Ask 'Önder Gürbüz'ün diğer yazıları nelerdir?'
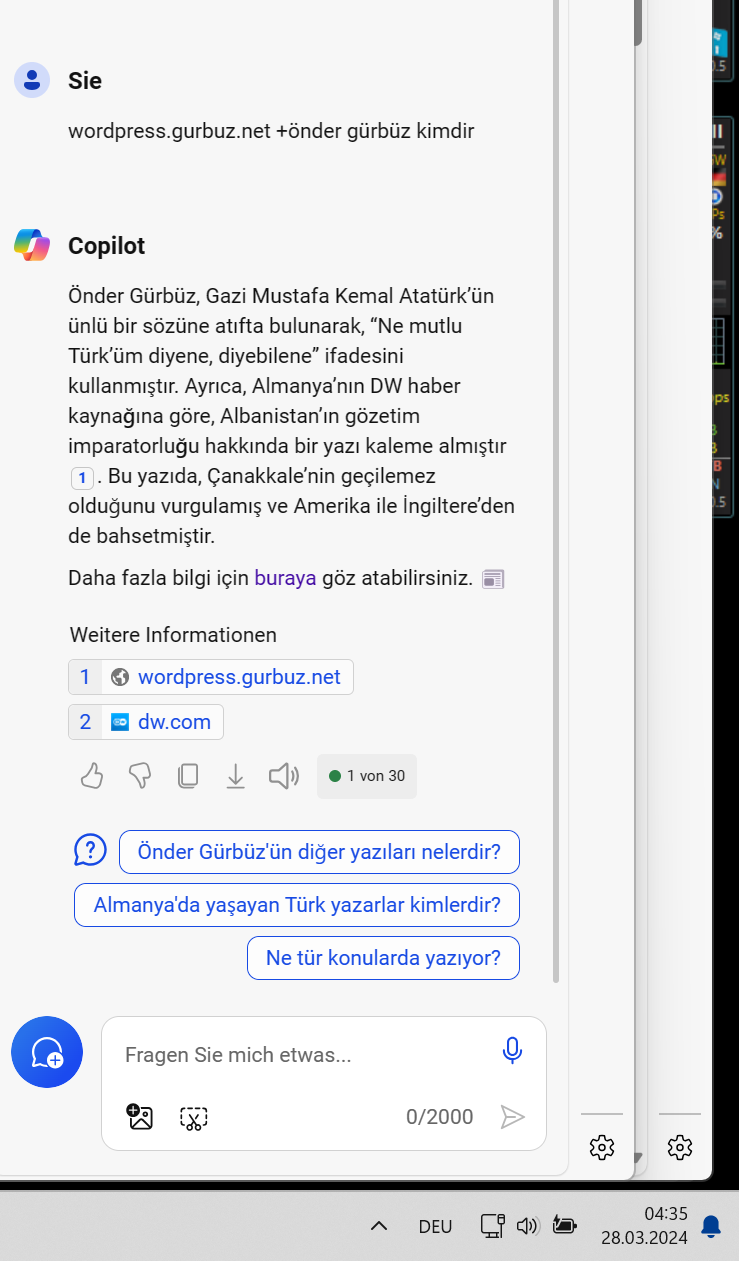Screen dimensions: 739x1261 [x=319, y=852]
